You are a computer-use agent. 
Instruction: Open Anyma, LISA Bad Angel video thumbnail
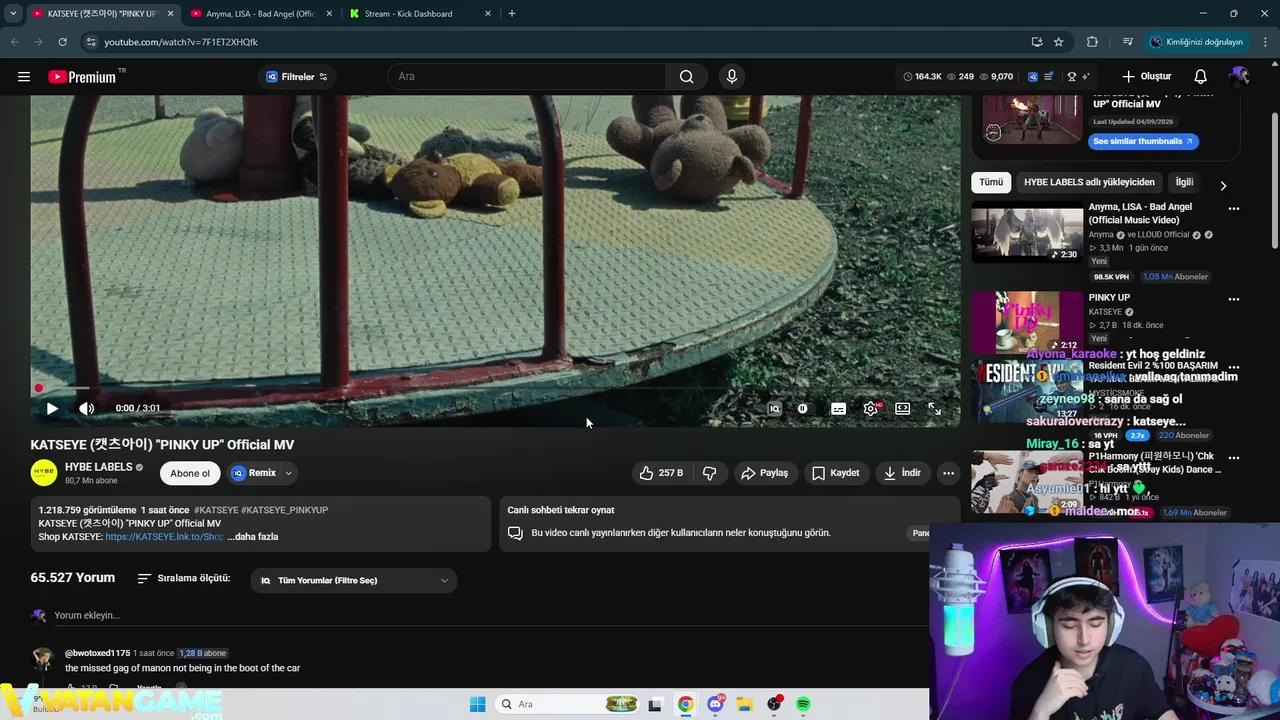point(1027,233)
